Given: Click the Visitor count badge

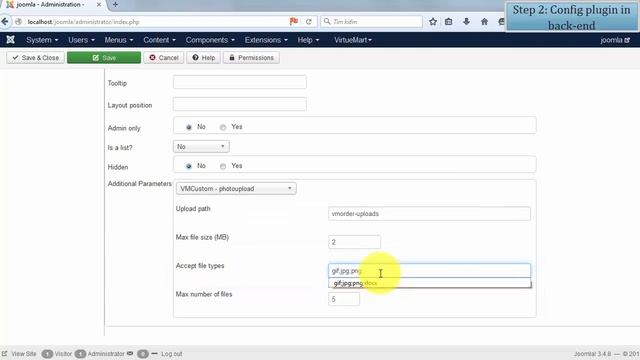Looking at the screenshot, I should click(47, 353).
